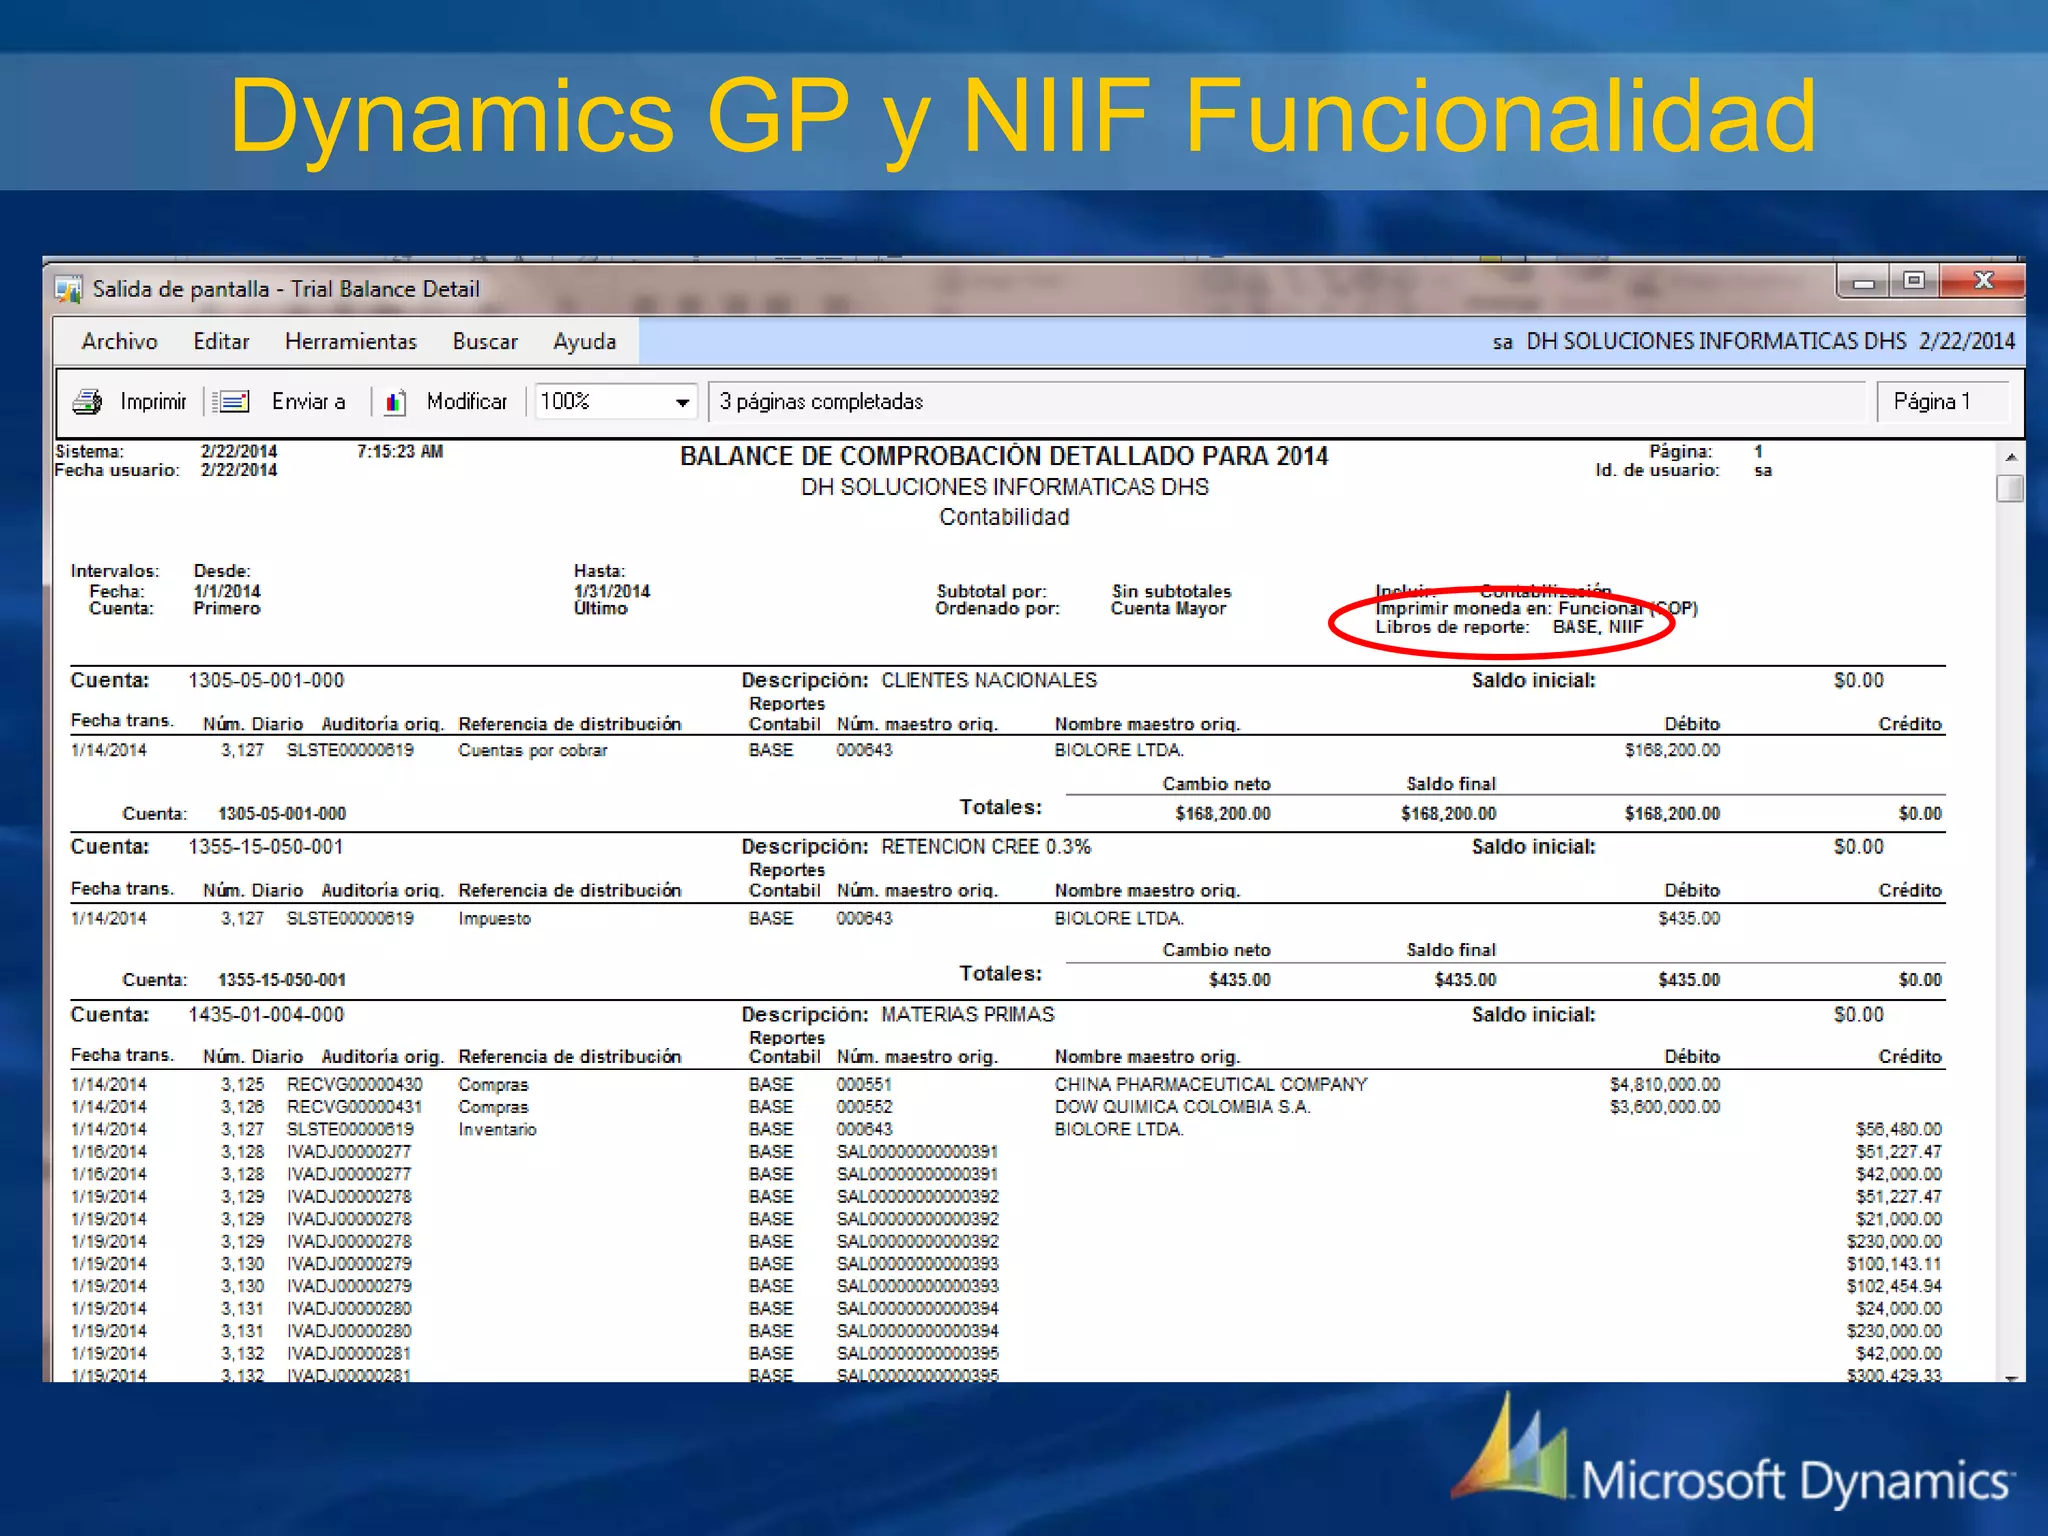Viewport: 2048px width, 1536px height.
Task: Click CHINA PHARMACEUTICAL COMPANY name
Action: coord(1211,1084)
